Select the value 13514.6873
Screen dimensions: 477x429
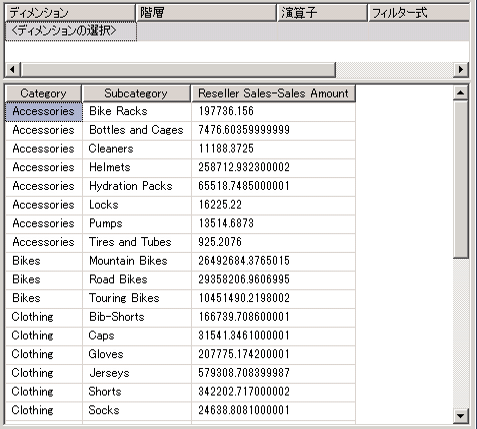click(274, 224)
